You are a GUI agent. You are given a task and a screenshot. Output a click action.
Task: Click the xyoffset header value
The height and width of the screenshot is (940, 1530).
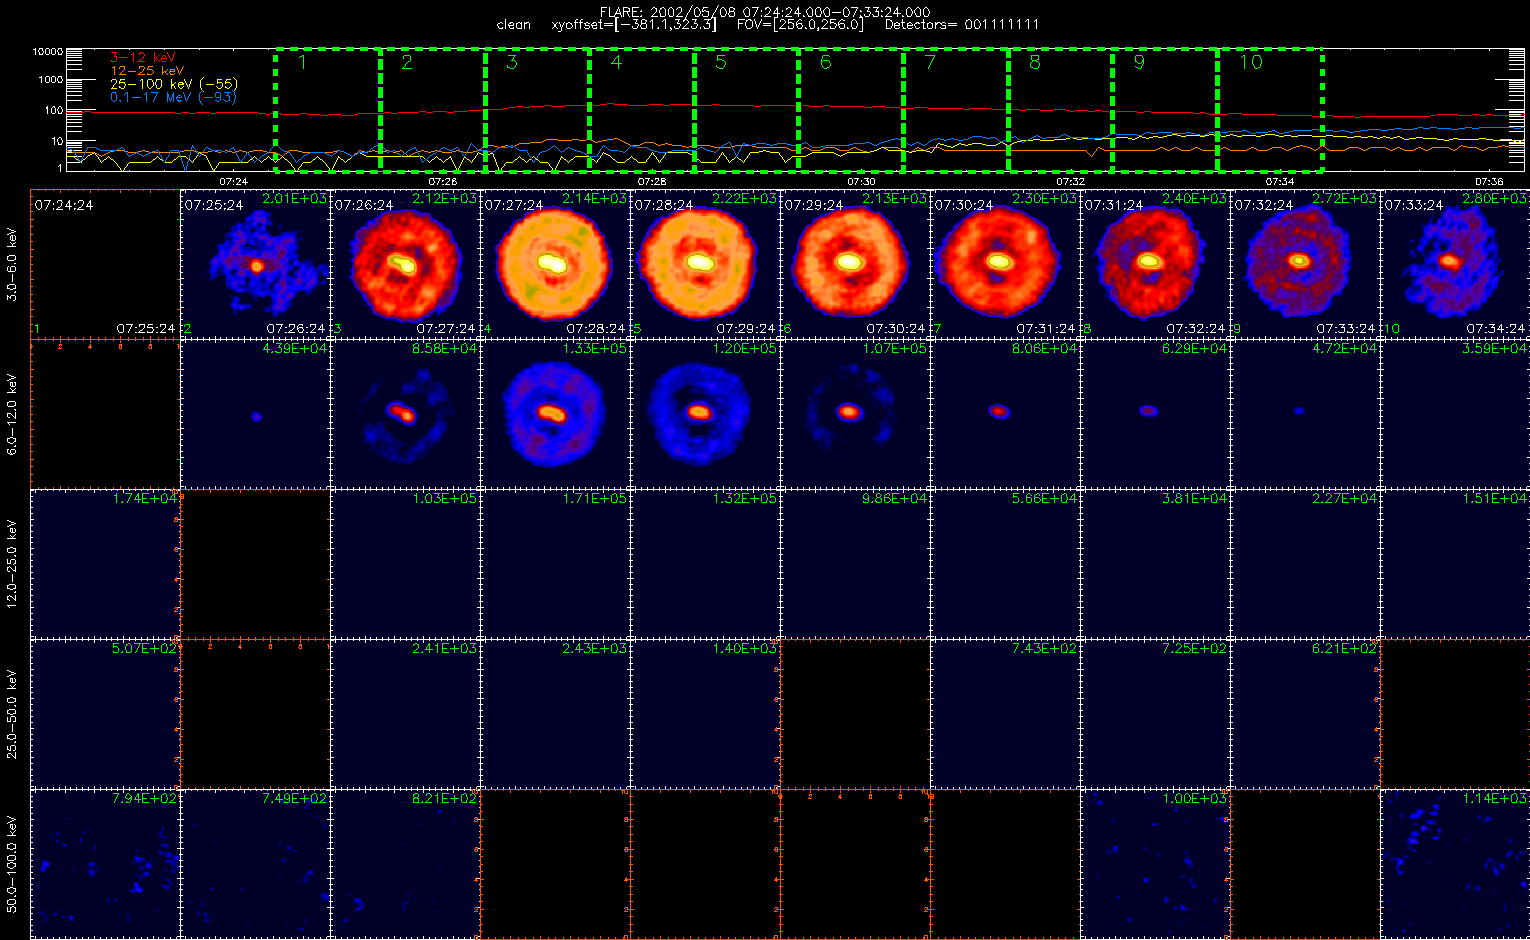[x=634, y=25]
